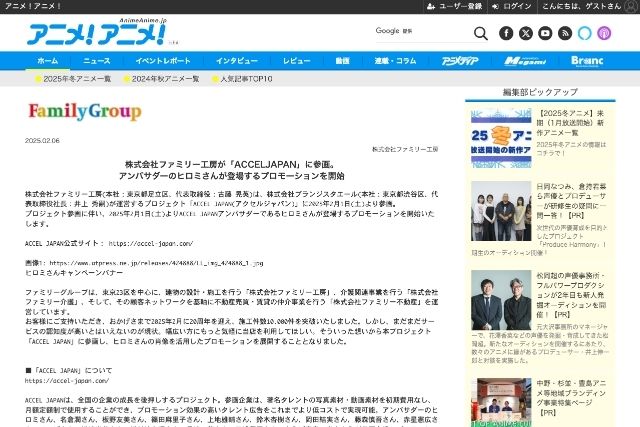640x427 pixels.
Task: Open the accel-japan.com link under ACCEL JAPANについて
Action: click(67, 380)
